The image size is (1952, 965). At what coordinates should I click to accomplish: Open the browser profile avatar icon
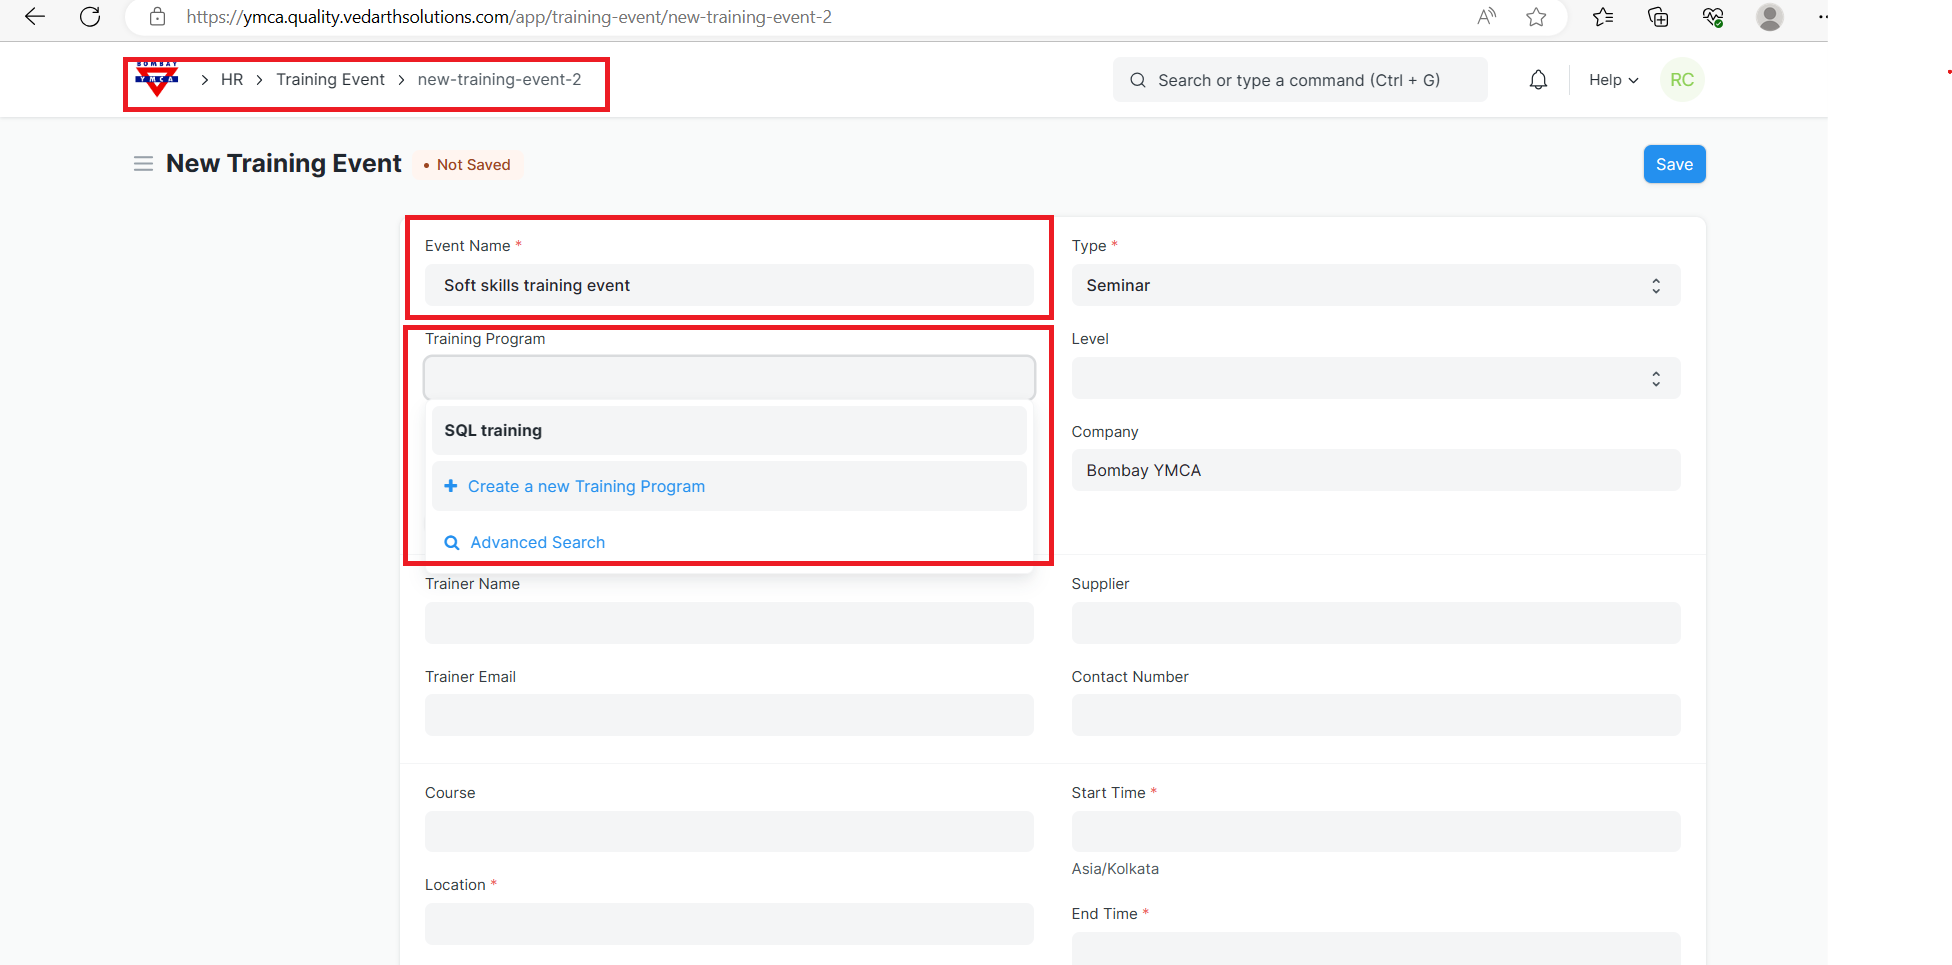pos(1769,17)
